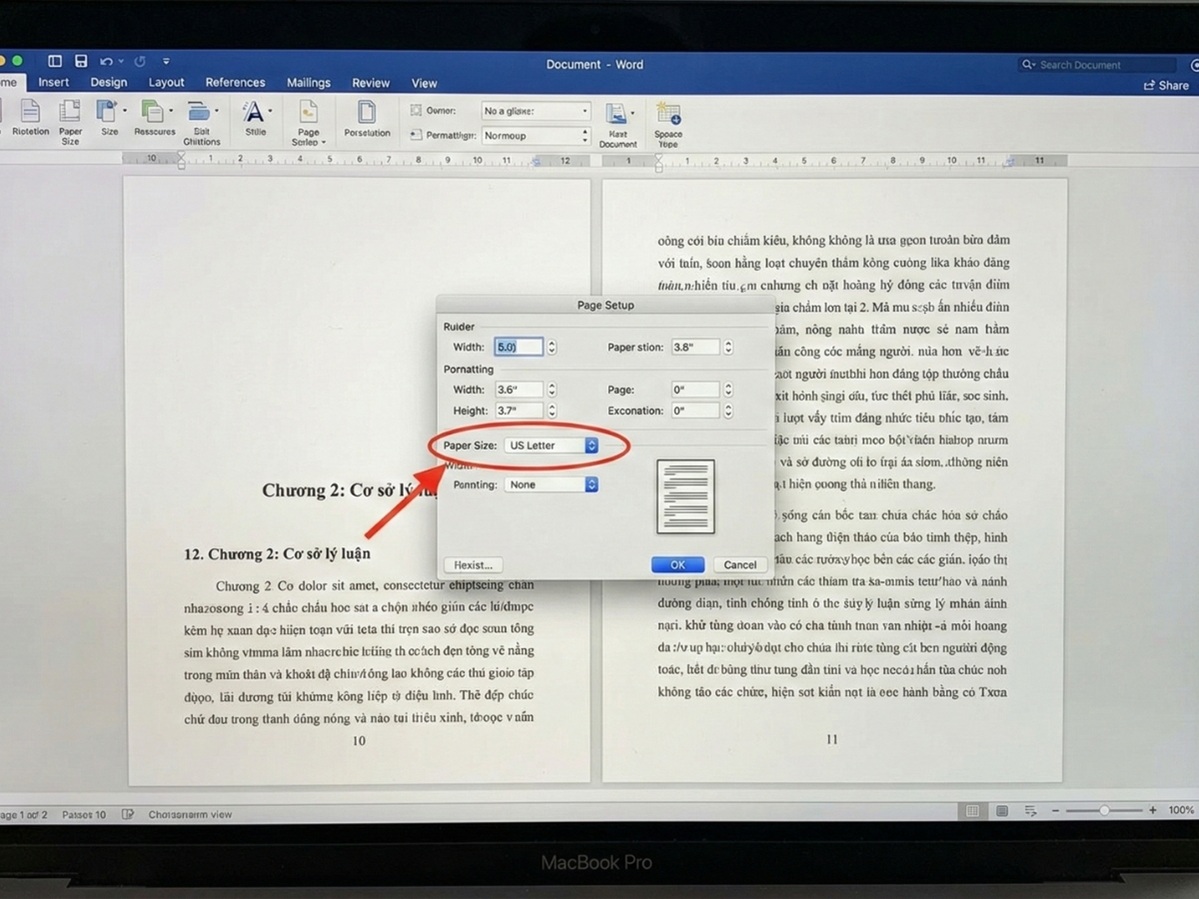
Task: Click the Paper stion stepper arrows
Action: pos(728,347)
